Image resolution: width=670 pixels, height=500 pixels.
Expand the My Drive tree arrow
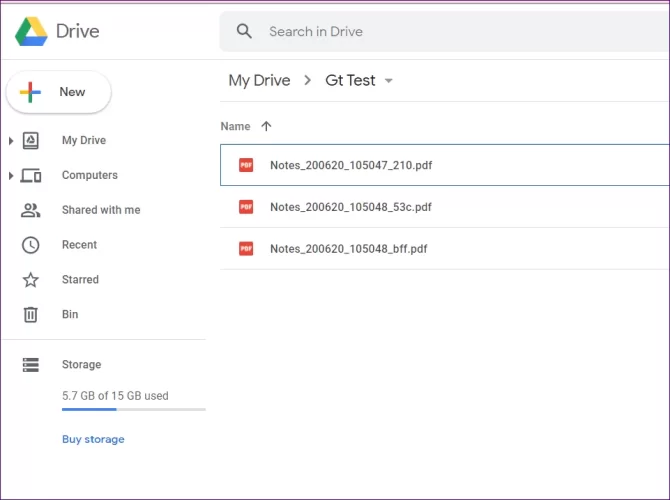click(11, 141)
